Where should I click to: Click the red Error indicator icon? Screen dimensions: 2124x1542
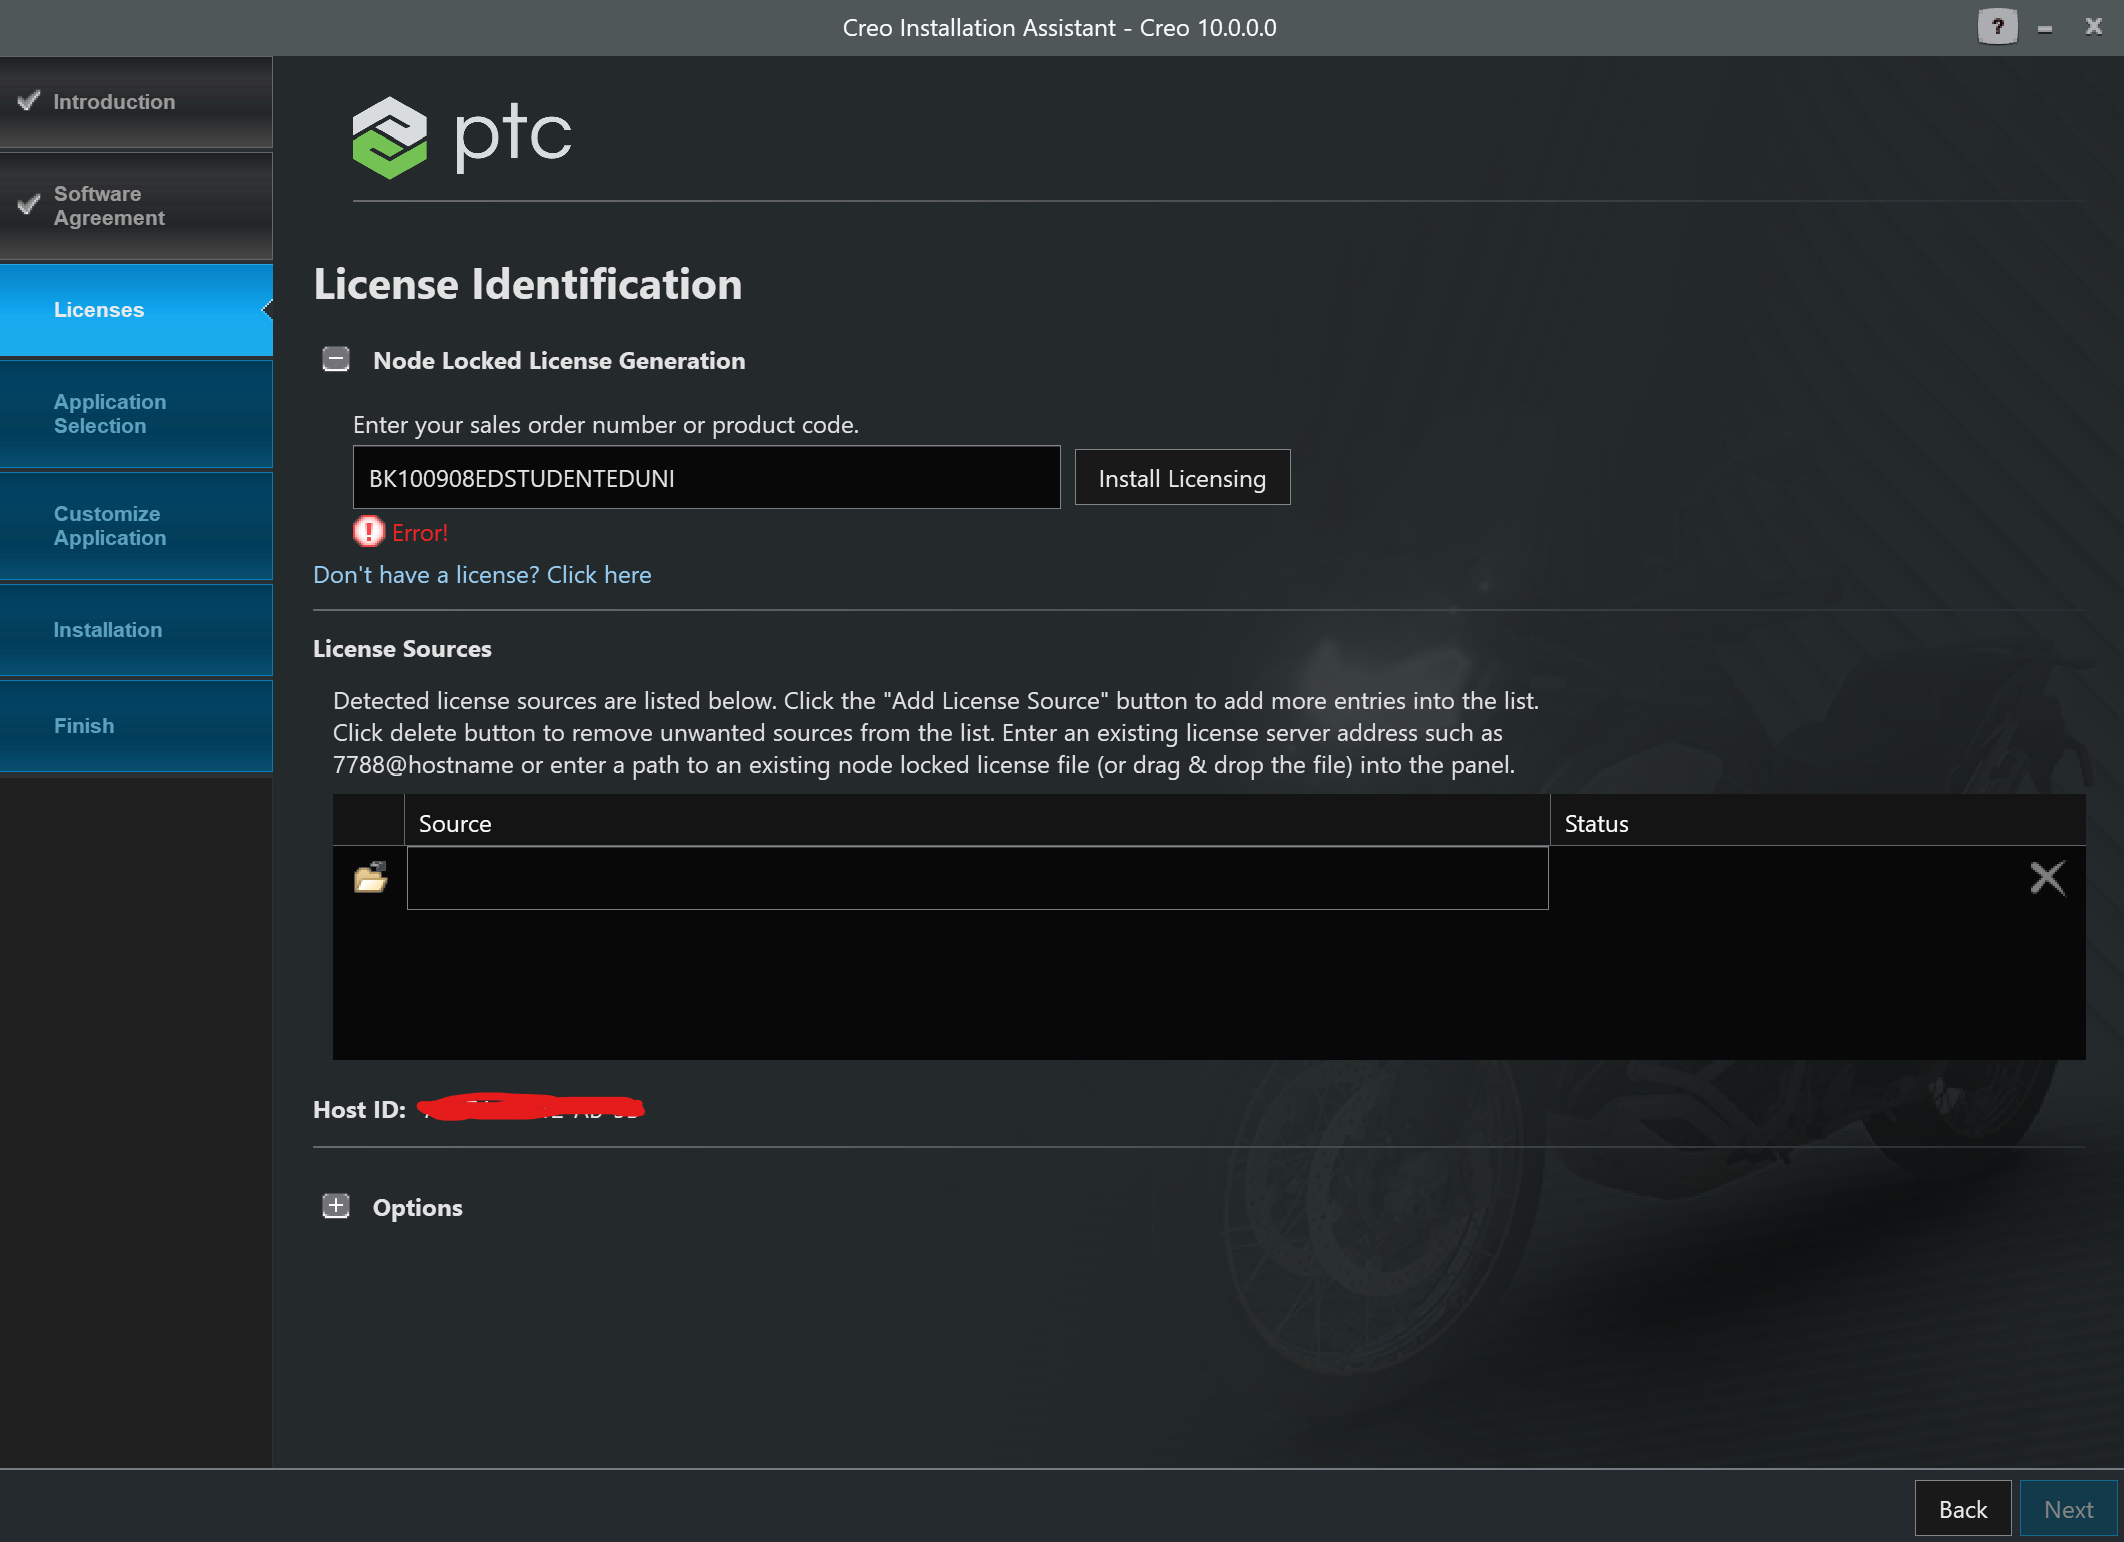368,532
